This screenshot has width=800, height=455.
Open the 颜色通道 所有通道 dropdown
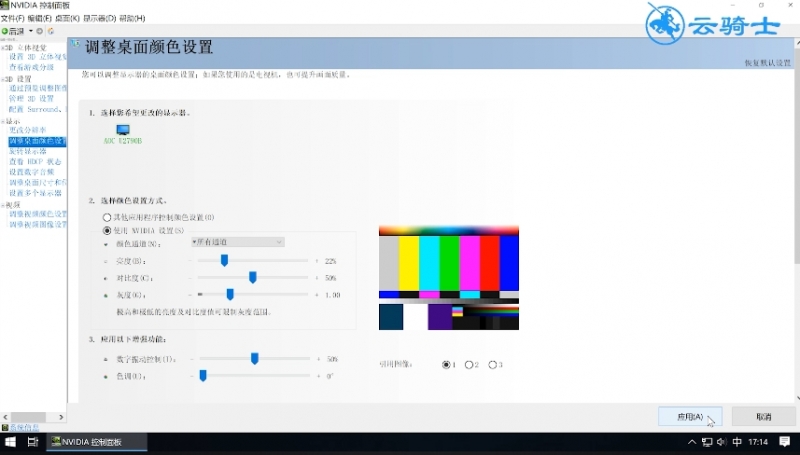tap(238, 242)
